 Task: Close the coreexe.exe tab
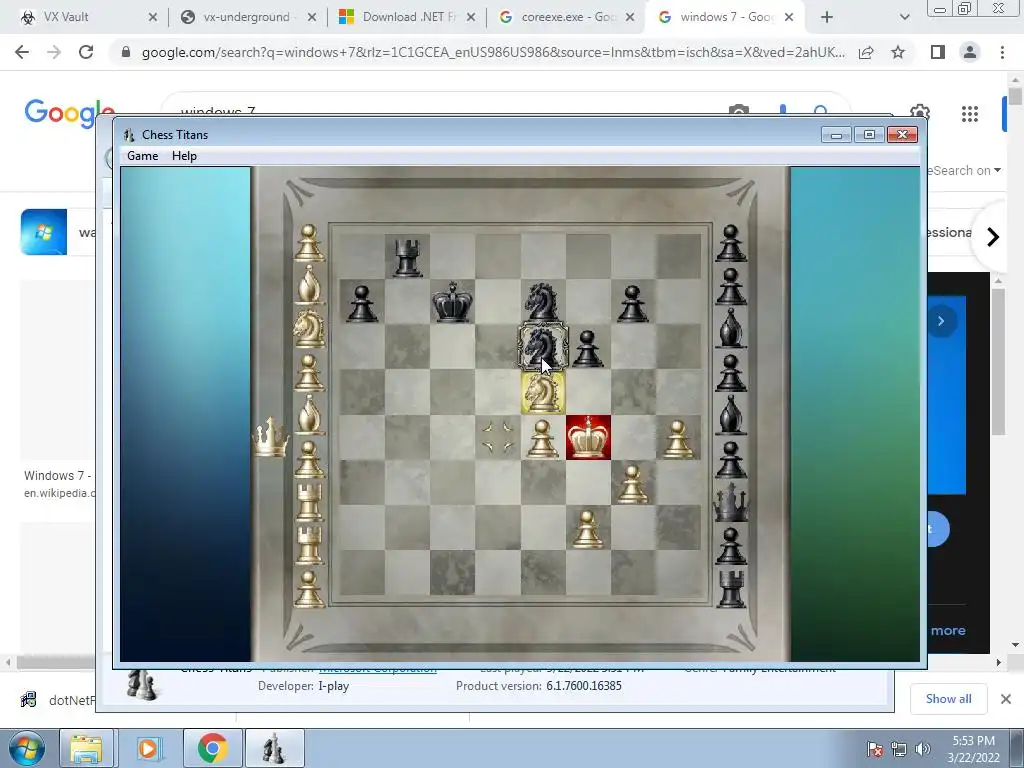(x=630, y=17)
